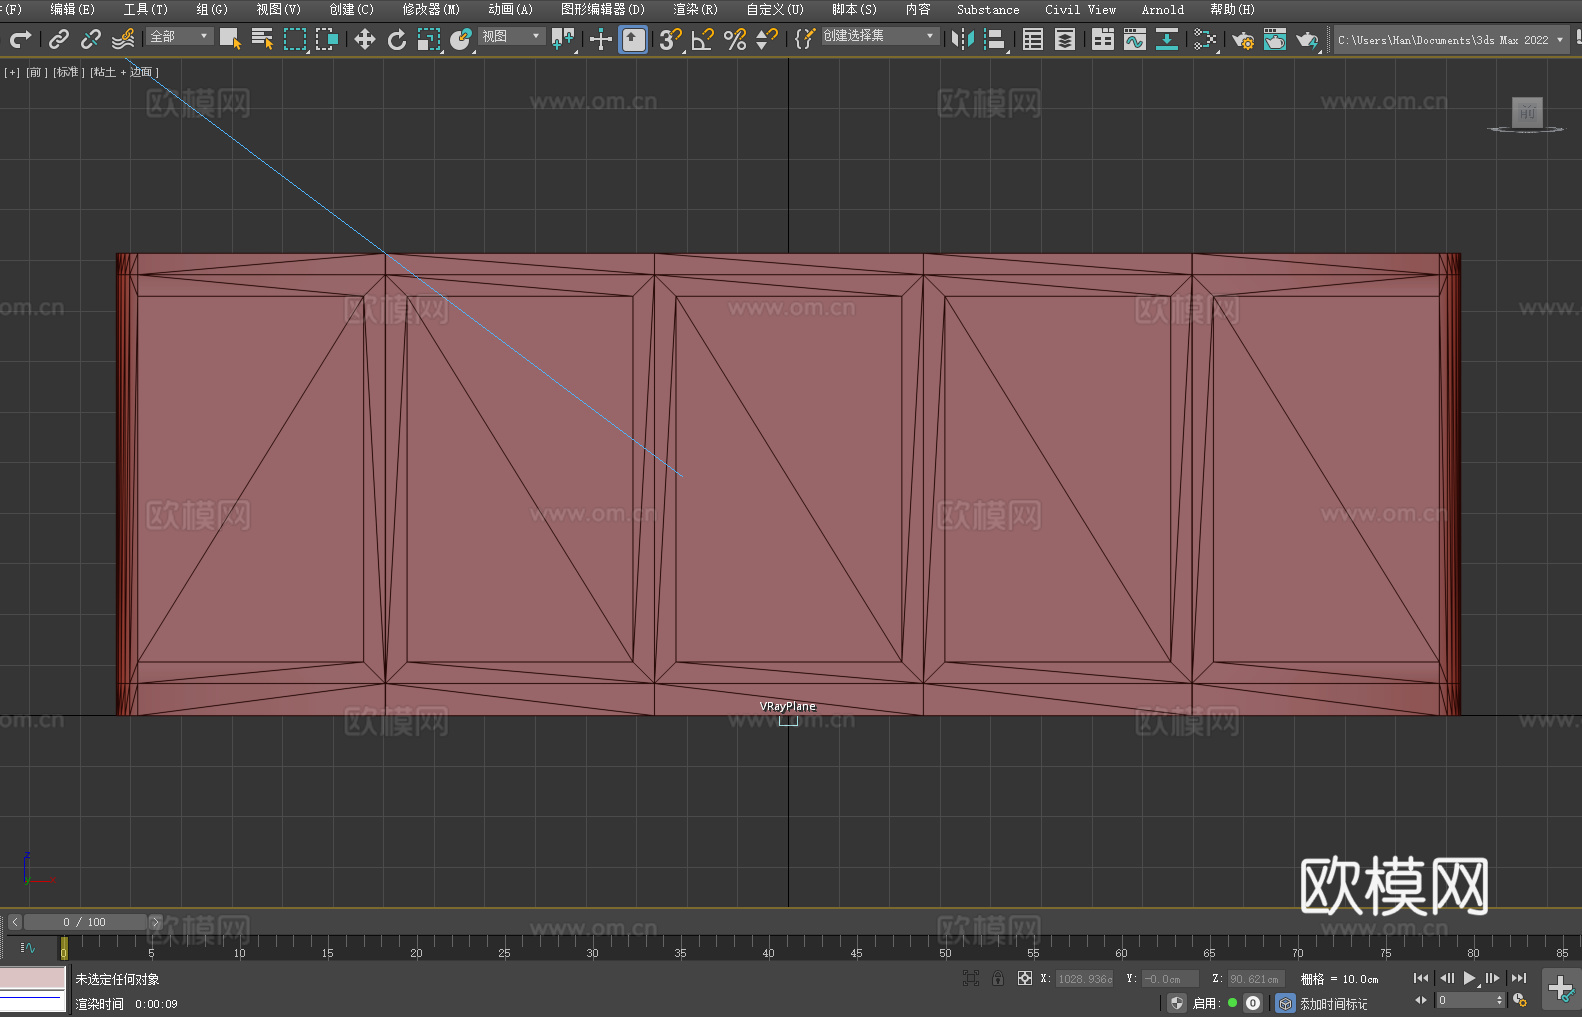Toggle the Keyboard Shortcut Override button
The image size is (1582, 1017).
(x=633, y=39)
